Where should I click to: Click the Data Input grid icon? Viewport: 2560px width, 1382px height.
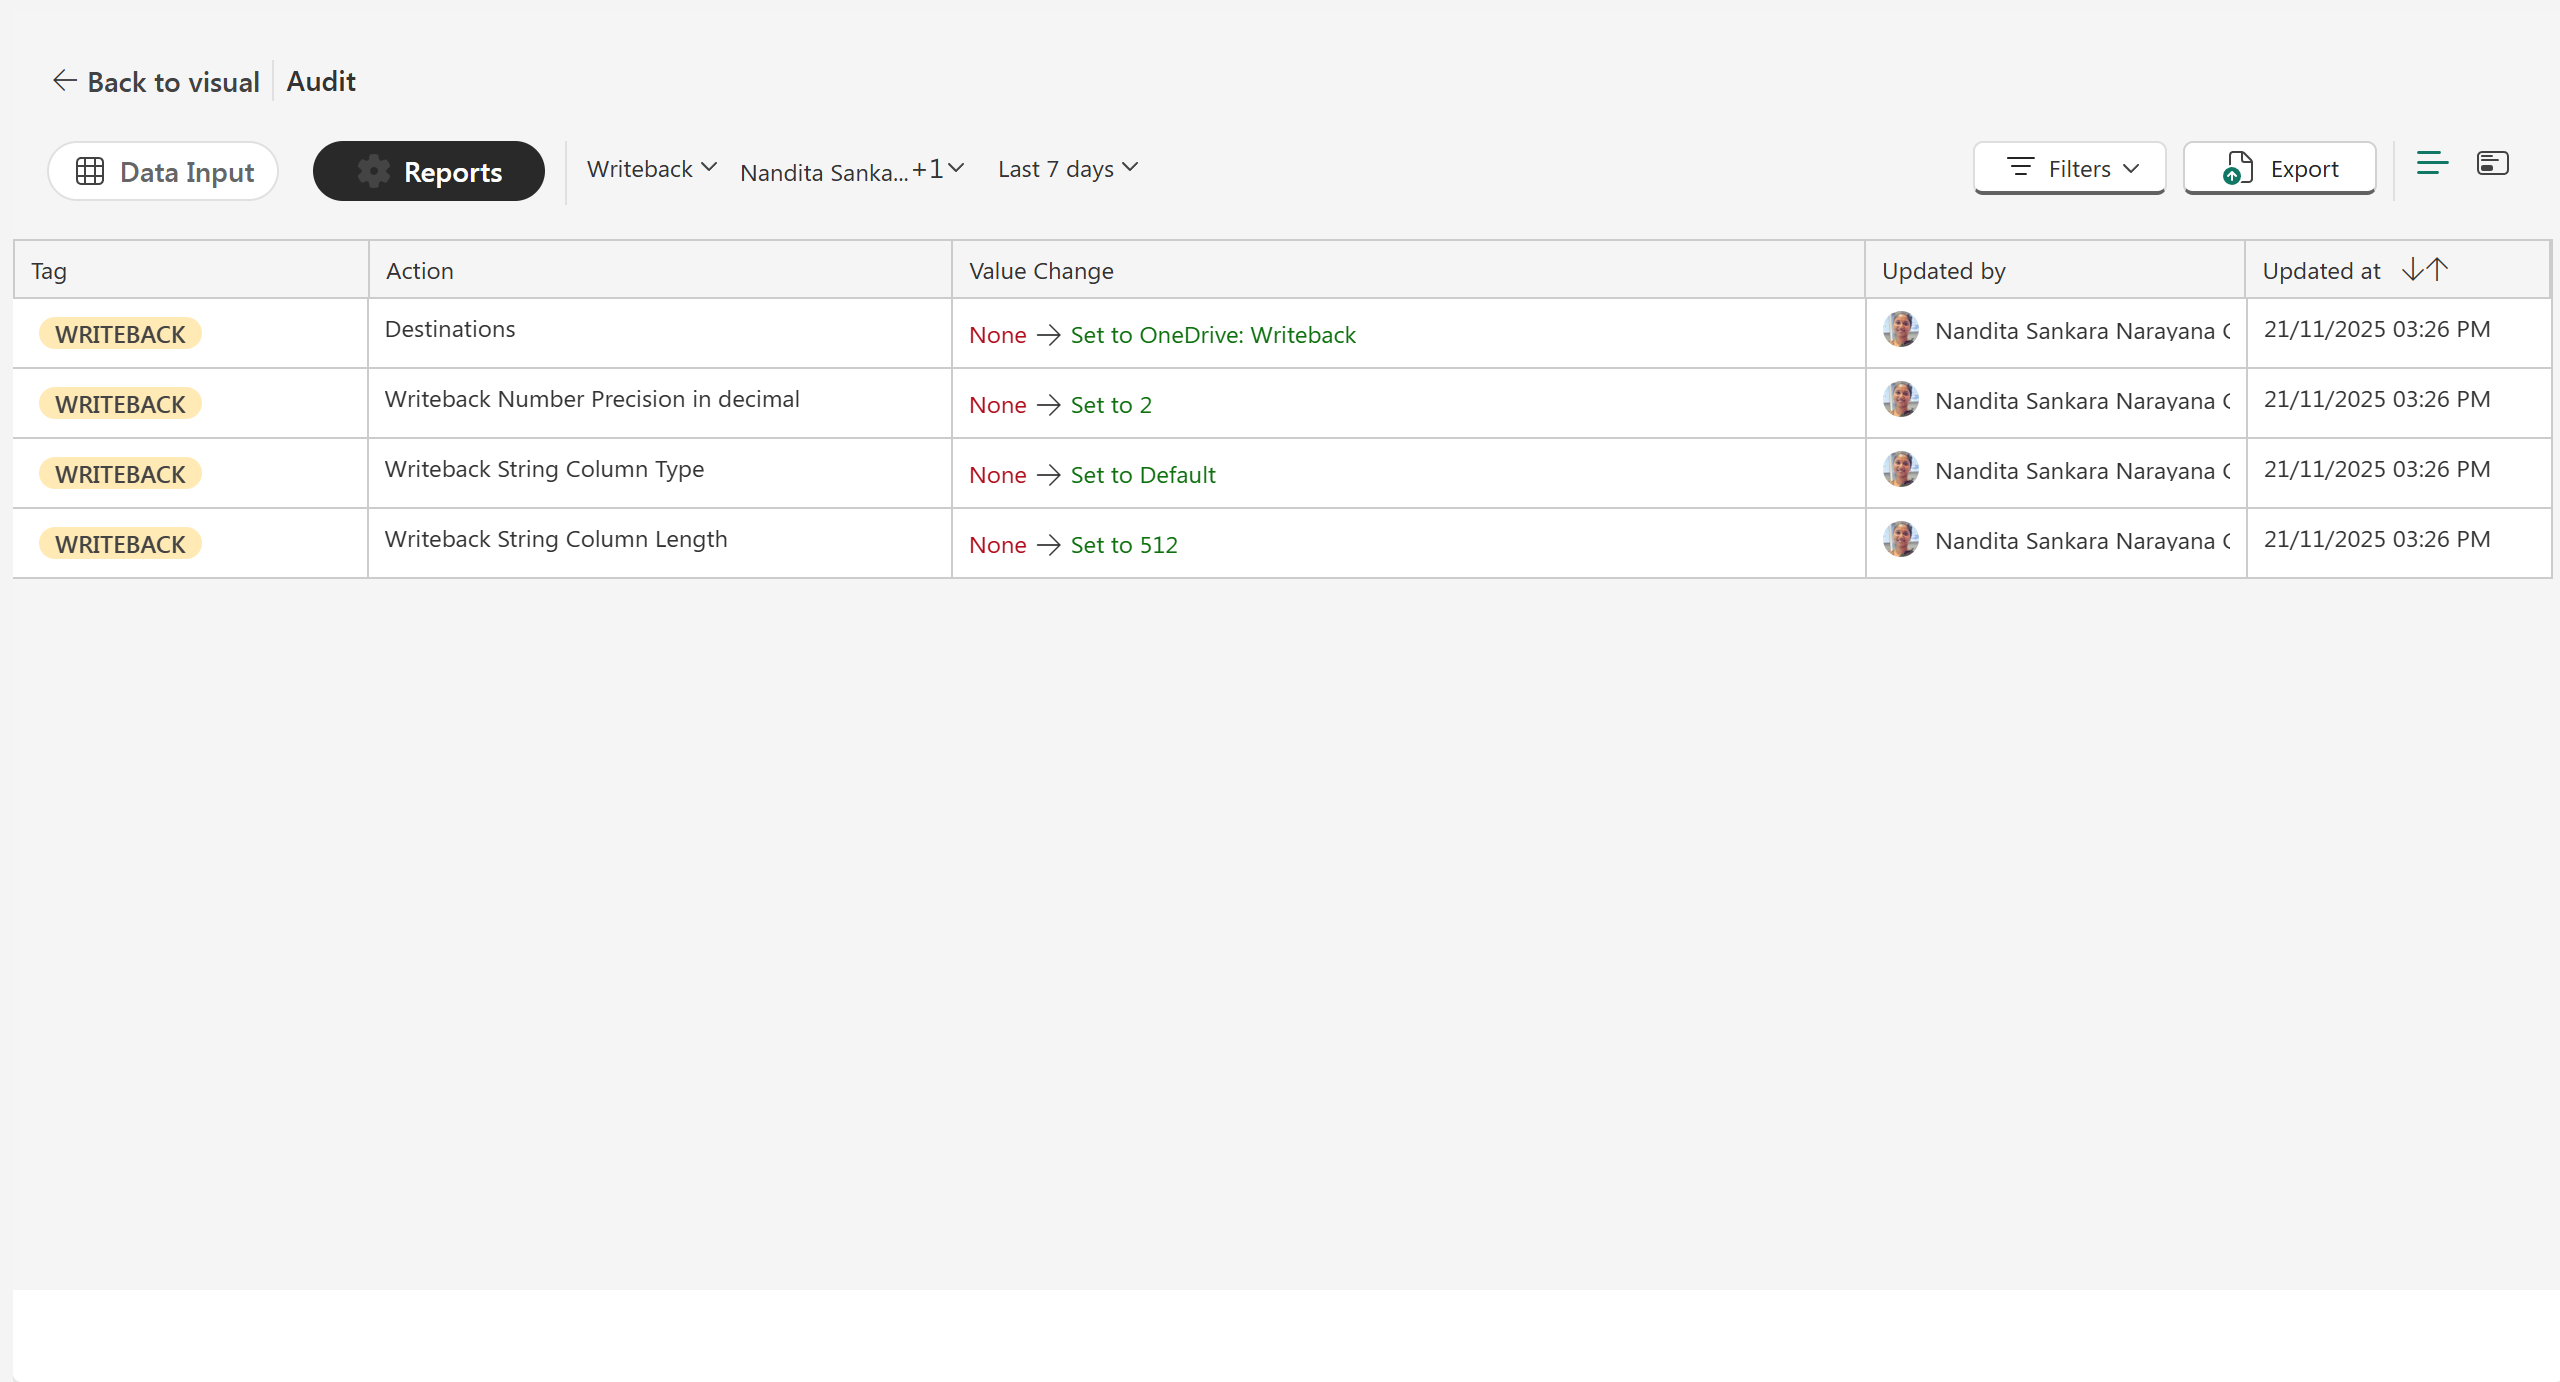click(90, 171)
